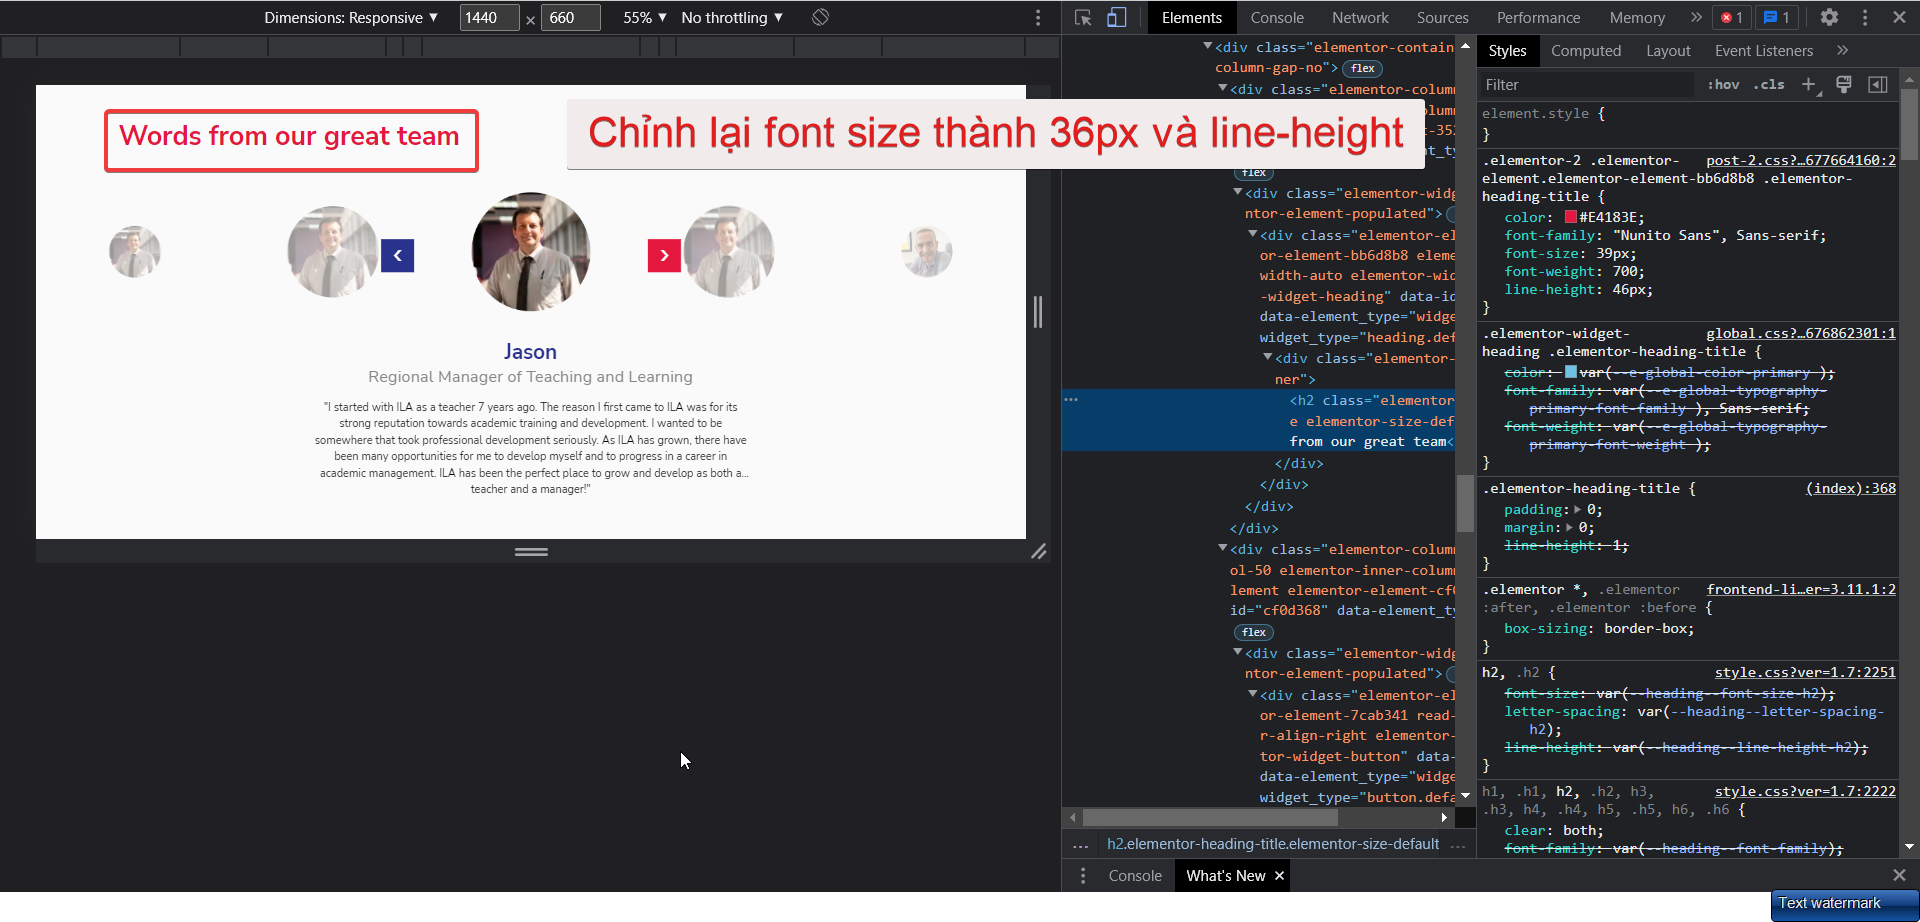Select the Event Listeners tab

[x=1764, y=51]
